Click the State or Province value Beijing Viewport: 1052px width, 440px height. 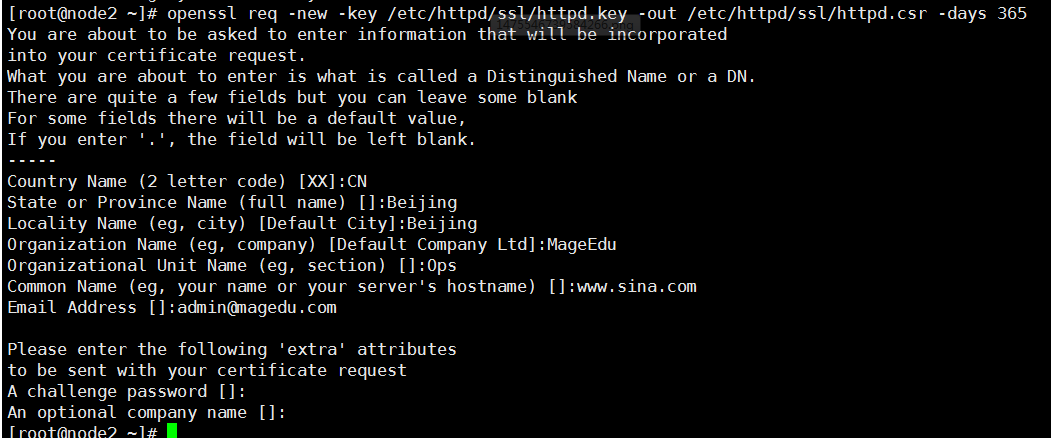[x=422, y=203]
